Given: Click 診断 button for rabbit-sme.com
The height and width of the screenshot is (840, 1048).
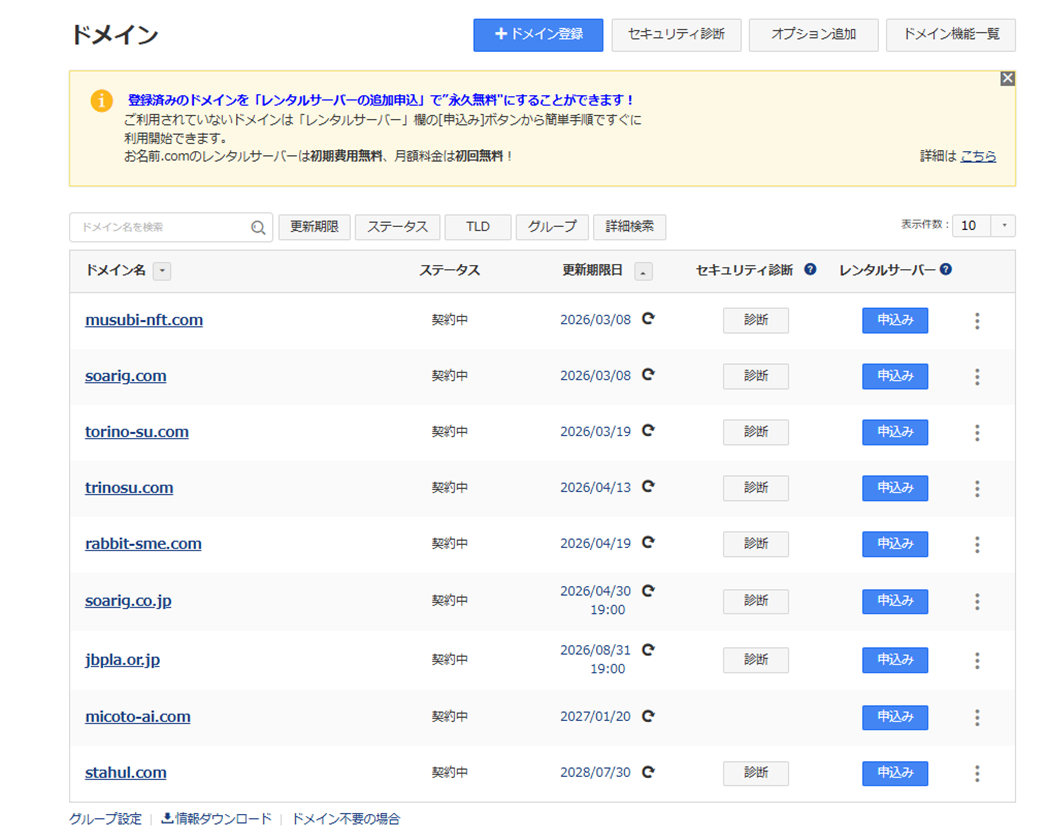Looking at the screenshot, I should [x=756, y=544].
